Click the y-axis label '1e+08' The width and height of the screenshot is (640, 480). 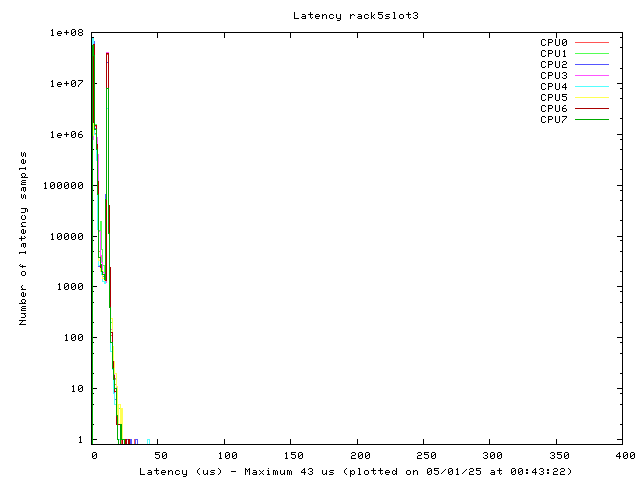coord(67,33)
